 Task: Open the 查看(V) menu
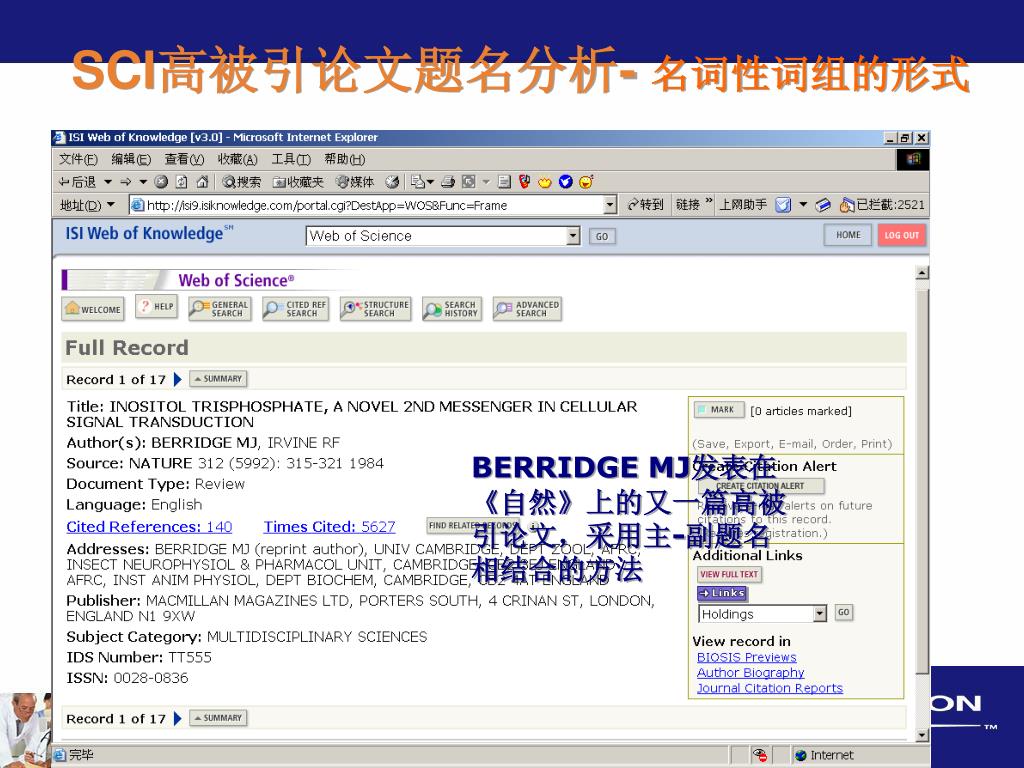click(184, 159)
